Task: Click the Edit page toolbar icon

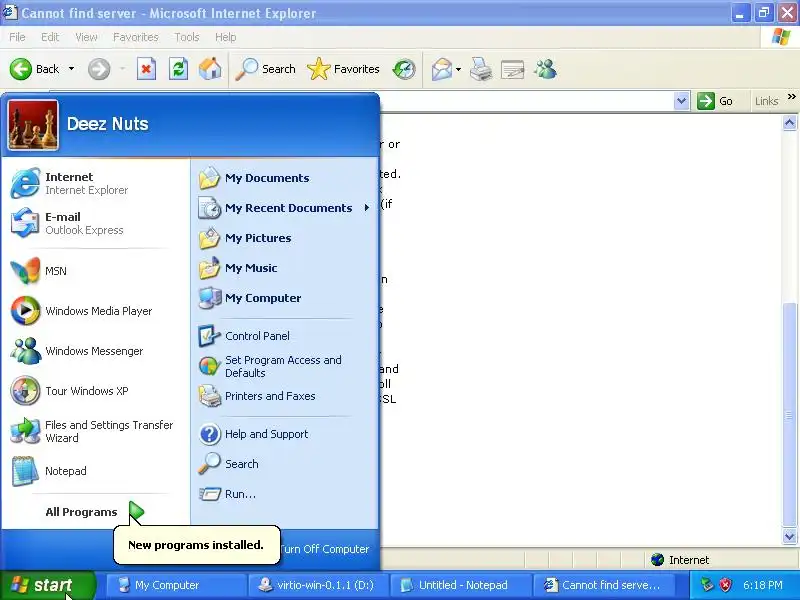Action: pos(513,69)
